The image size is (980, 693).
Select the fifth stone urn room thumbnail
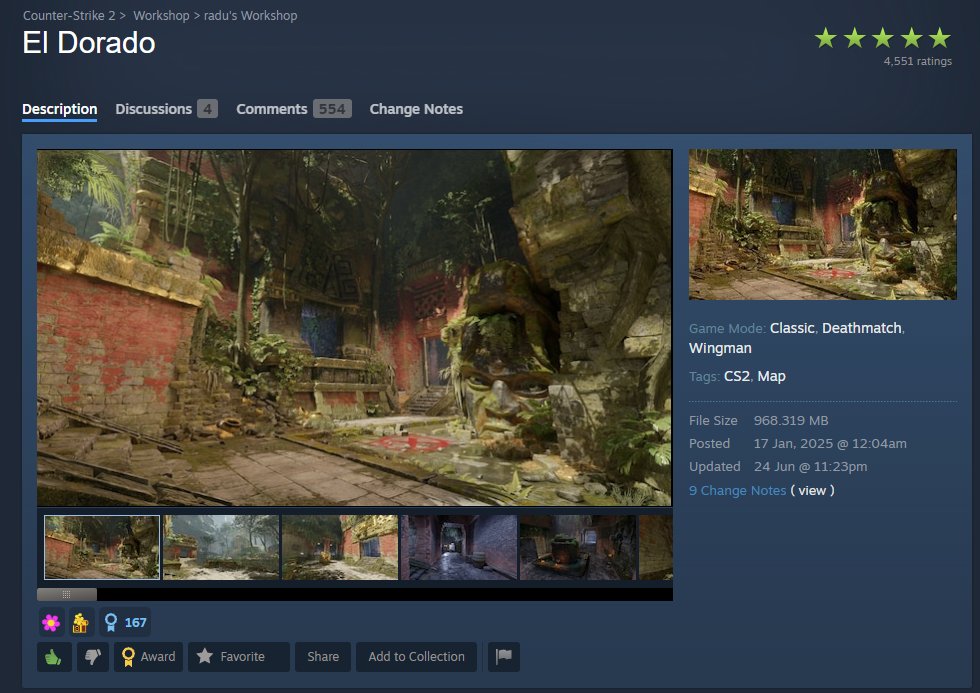(578, 547)
